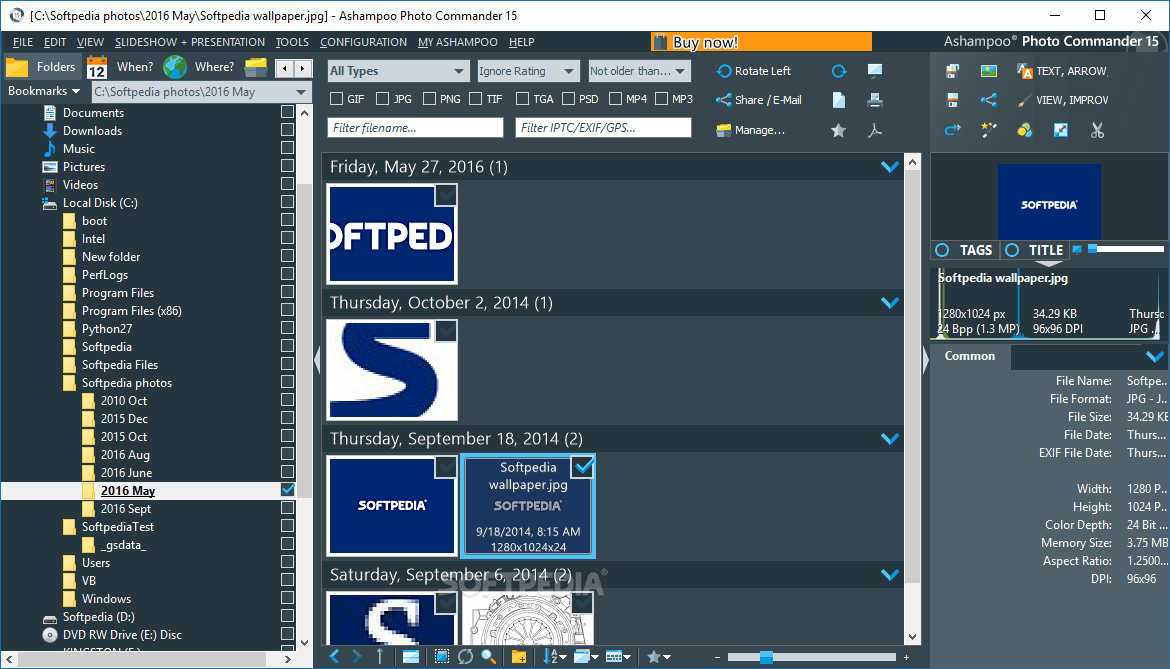Viewport: 1170px width, 669px height.
Task: Click the Filter filename input field
Action: click(416, 128)
